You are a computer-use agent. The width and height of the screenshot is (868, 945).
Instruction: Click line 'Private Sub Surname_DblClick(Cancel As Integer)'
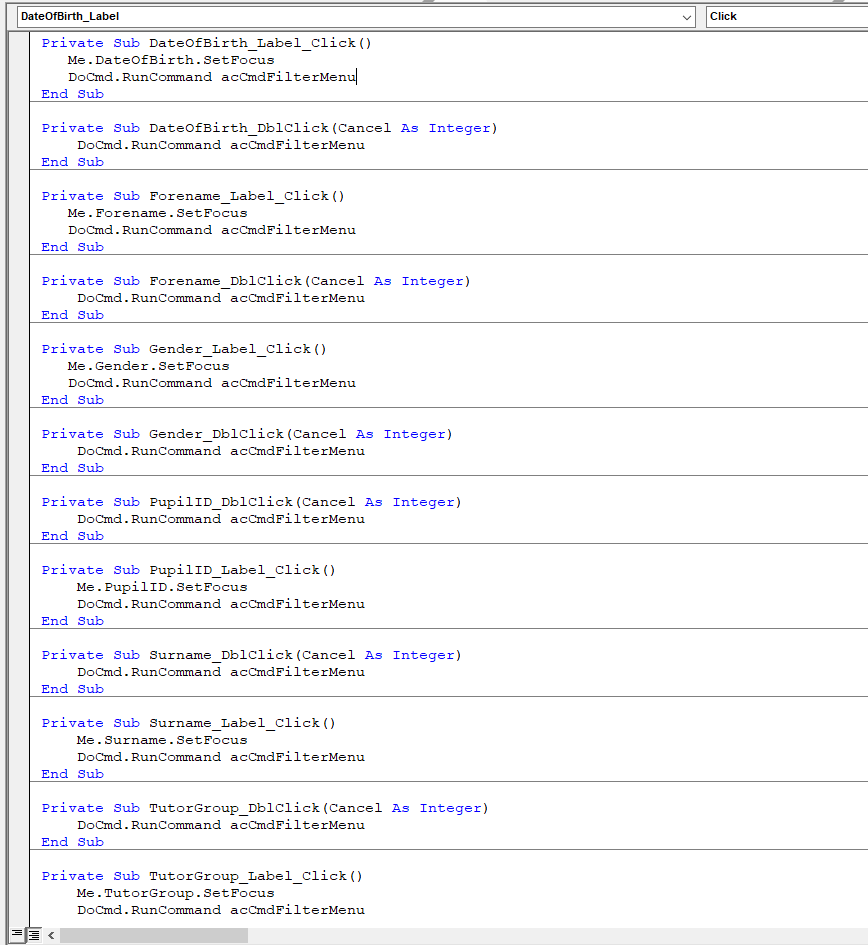click(x=251, y=656)
